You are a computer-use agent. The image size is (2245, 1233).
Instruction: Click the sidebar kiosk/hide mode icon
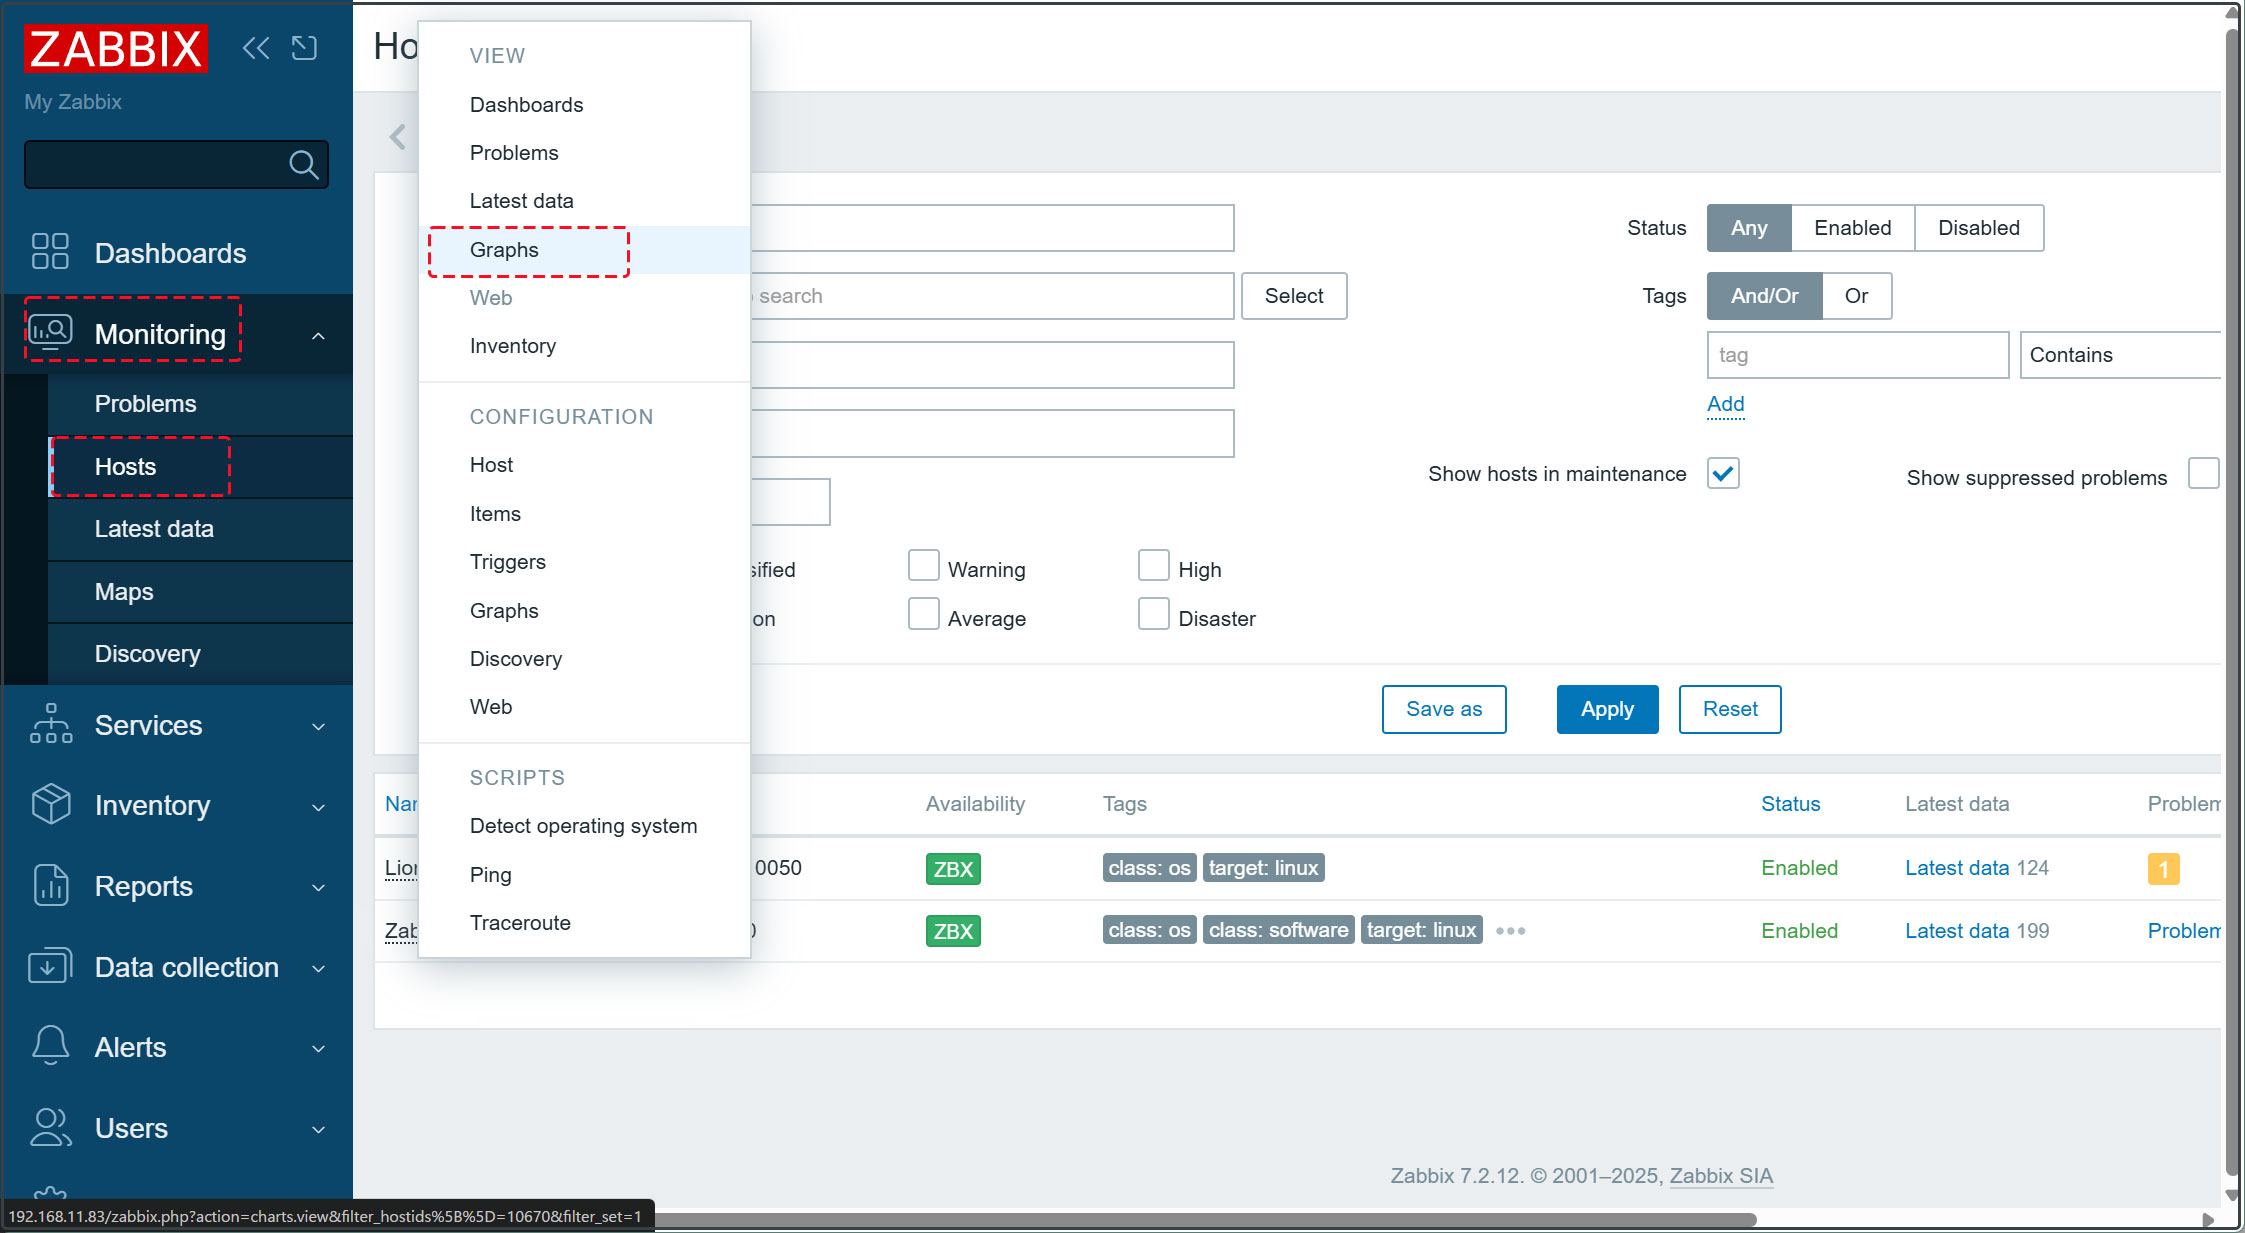pos(304,48)
